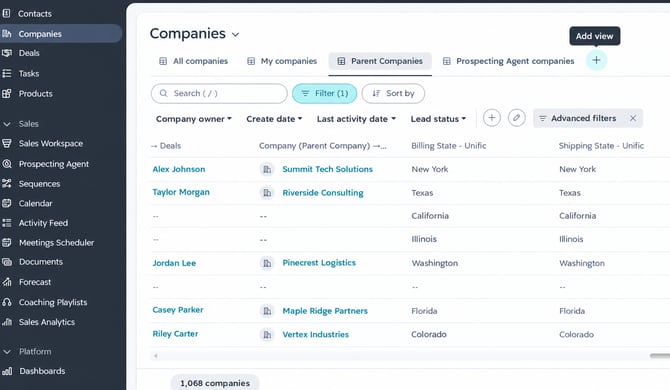Click company icon beside Summit Tech Solutions

267,169
